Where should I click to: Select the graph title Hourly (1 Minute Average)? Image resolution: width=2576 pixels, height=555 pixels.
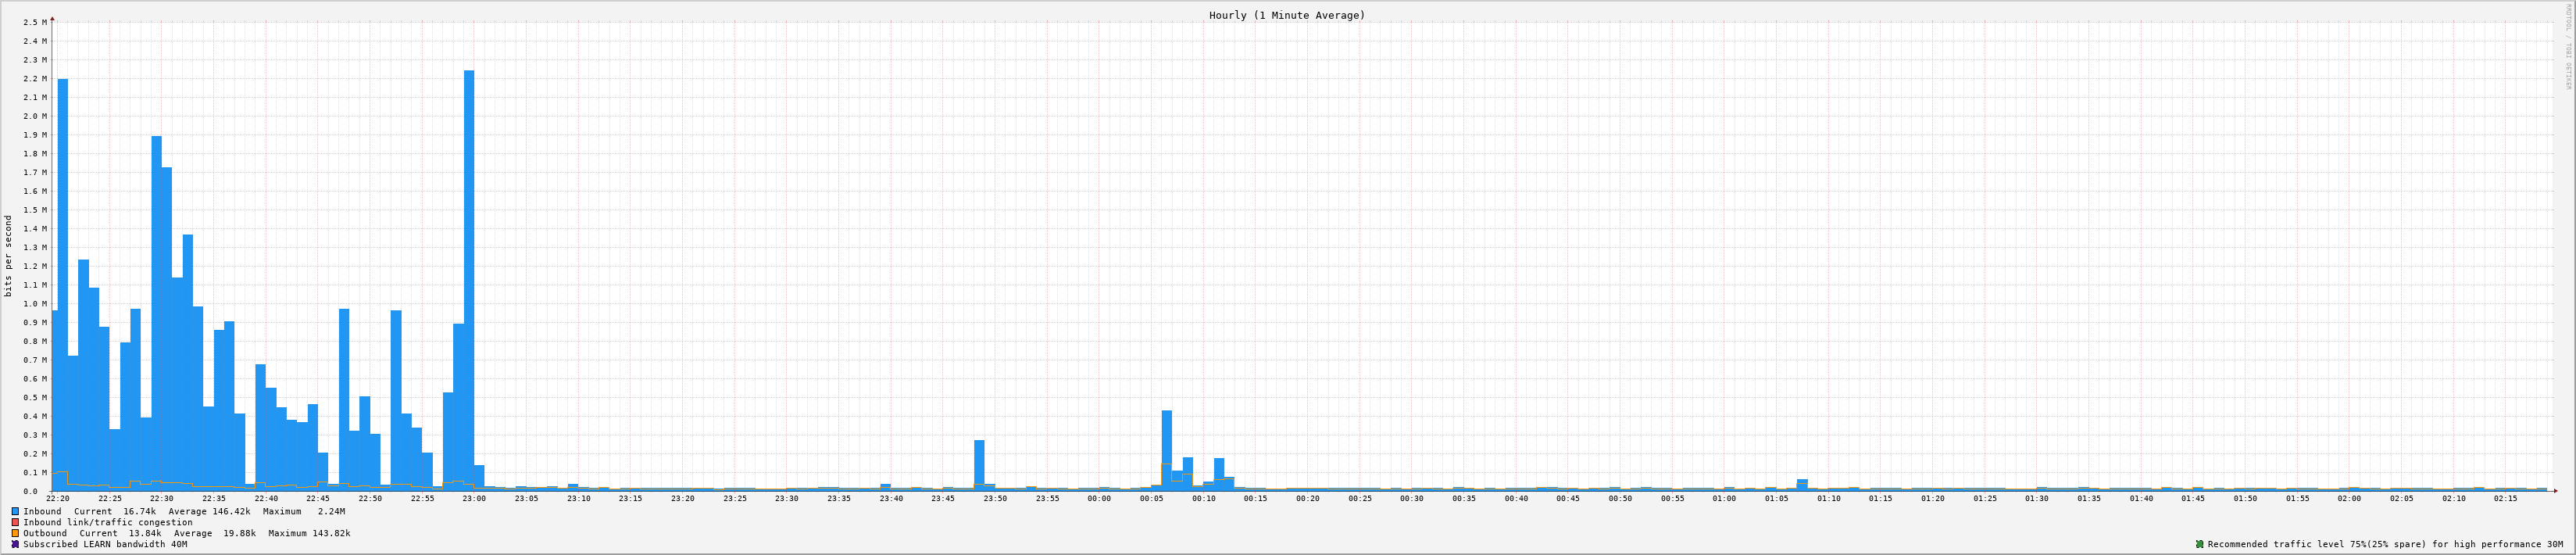point(1286,15)
